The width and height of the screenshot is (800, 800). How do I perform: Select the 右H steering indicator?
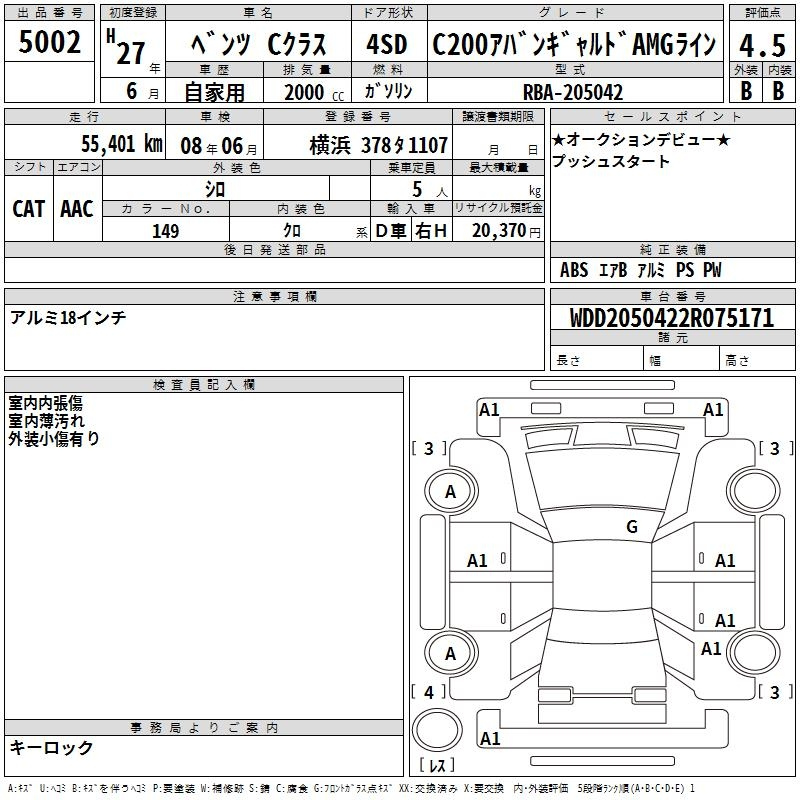click(431, 231)
